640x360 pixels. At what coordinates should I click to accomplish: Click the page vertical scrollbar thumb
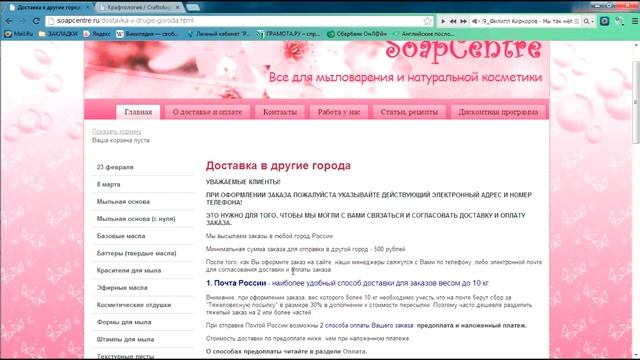click(636, 102)
